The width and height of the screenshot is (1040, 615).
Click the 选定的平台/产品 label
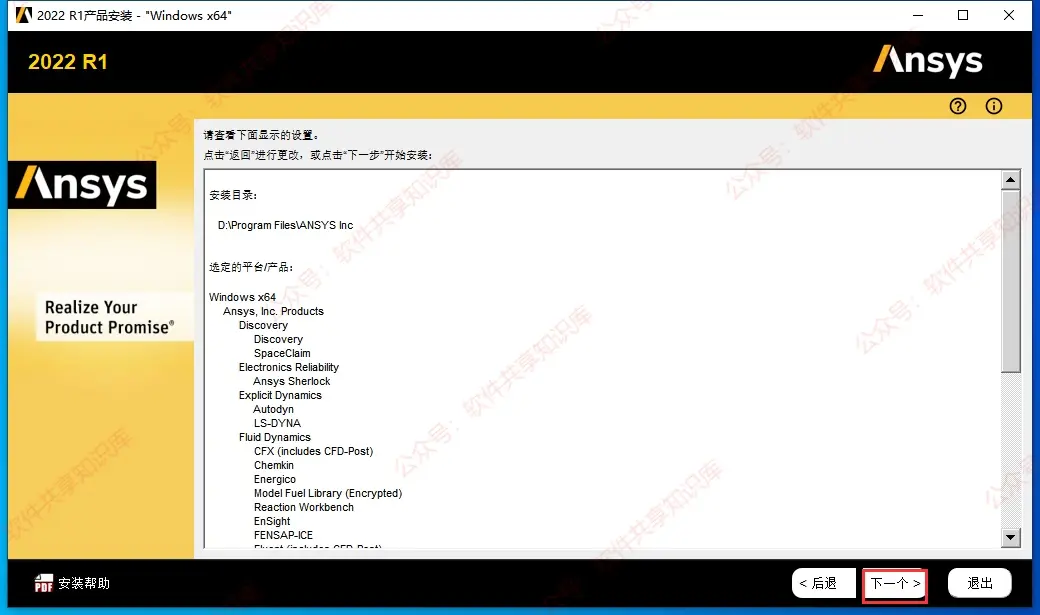(x=251, y=267)
